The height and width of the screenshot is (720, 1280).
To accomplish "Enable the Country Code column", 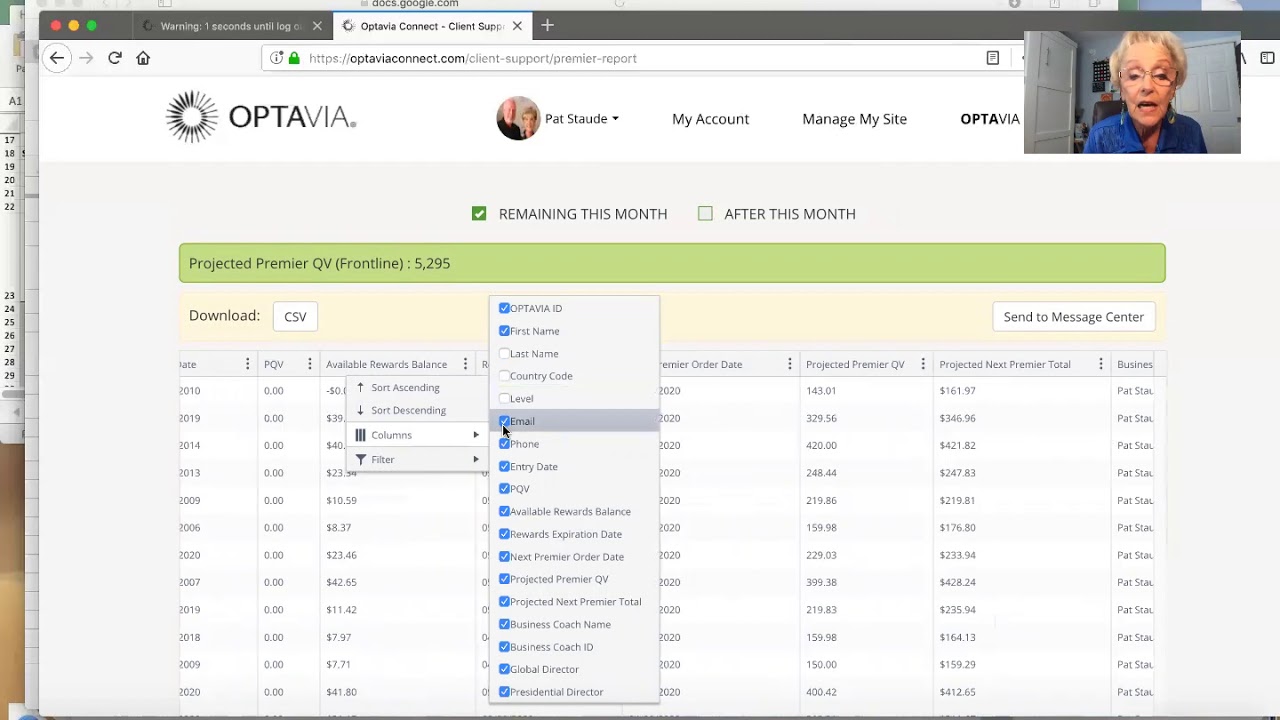I will 504,376.
